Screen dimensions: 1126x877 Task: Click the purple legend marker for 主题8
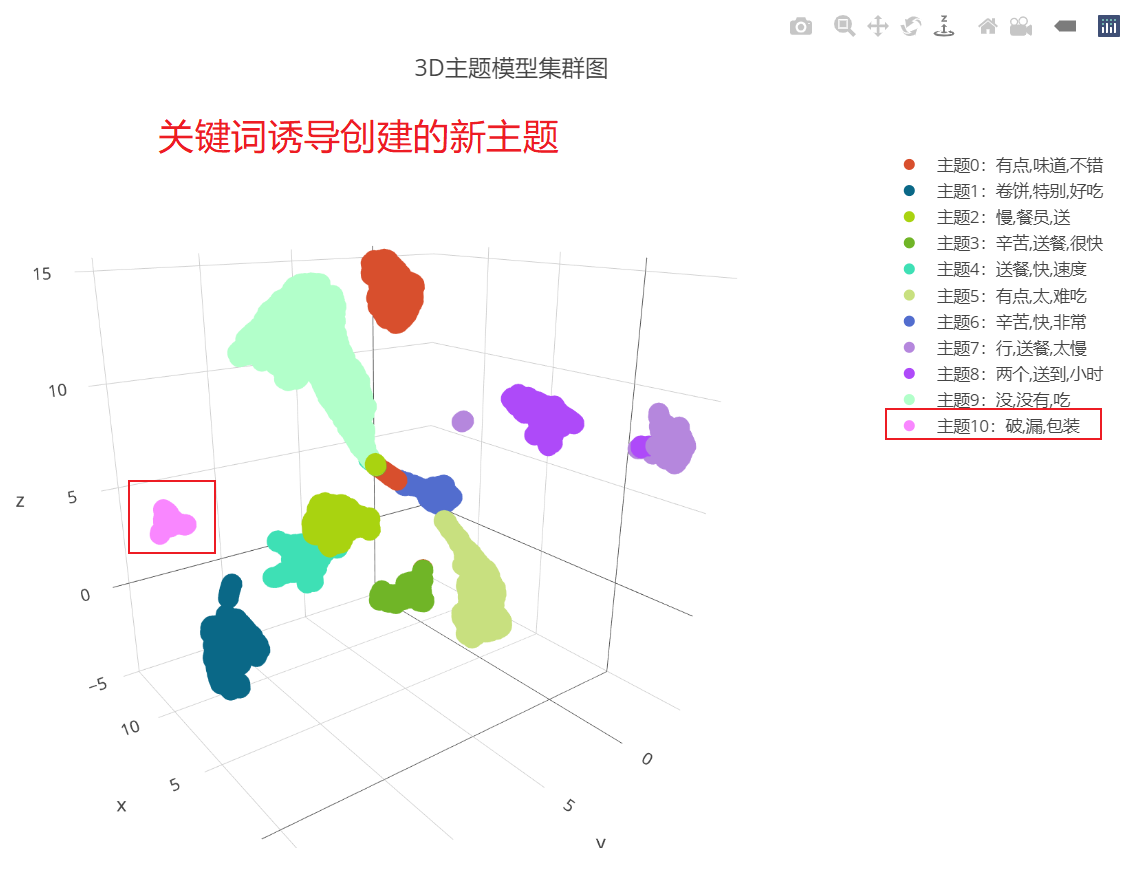click(909, 373)
